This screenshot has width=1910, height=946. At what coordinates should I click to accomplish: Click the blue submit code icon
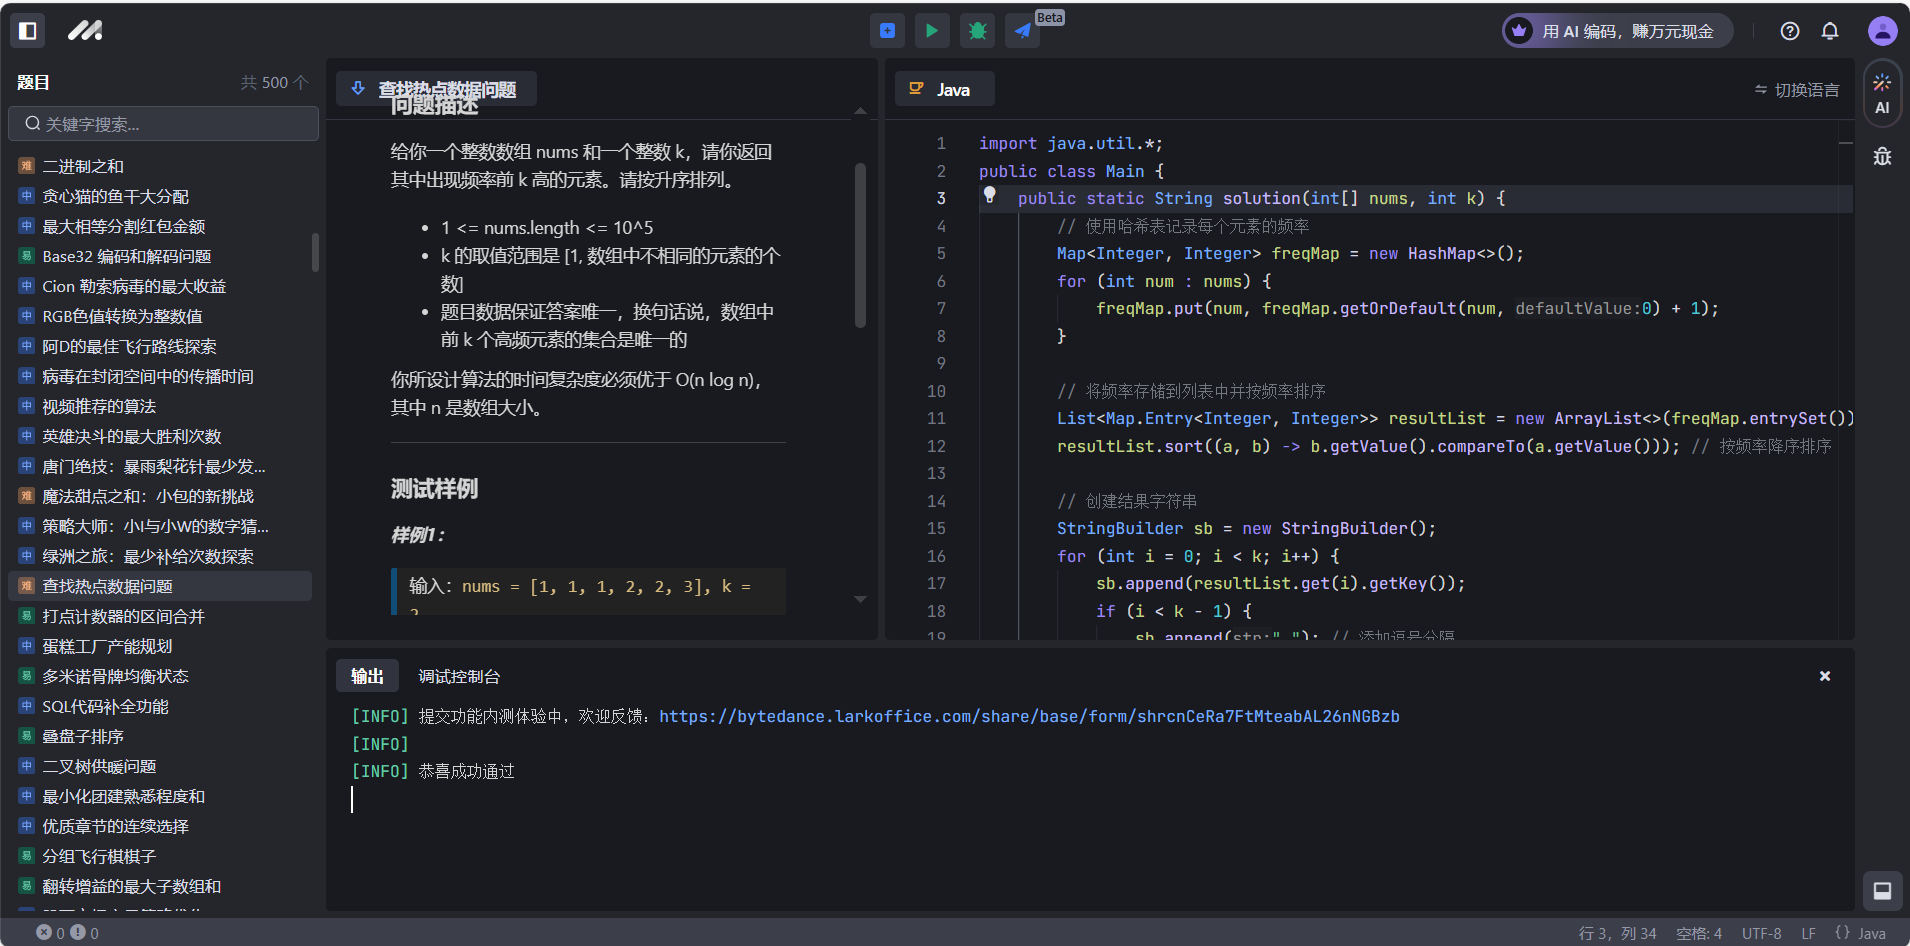point(887,31)
